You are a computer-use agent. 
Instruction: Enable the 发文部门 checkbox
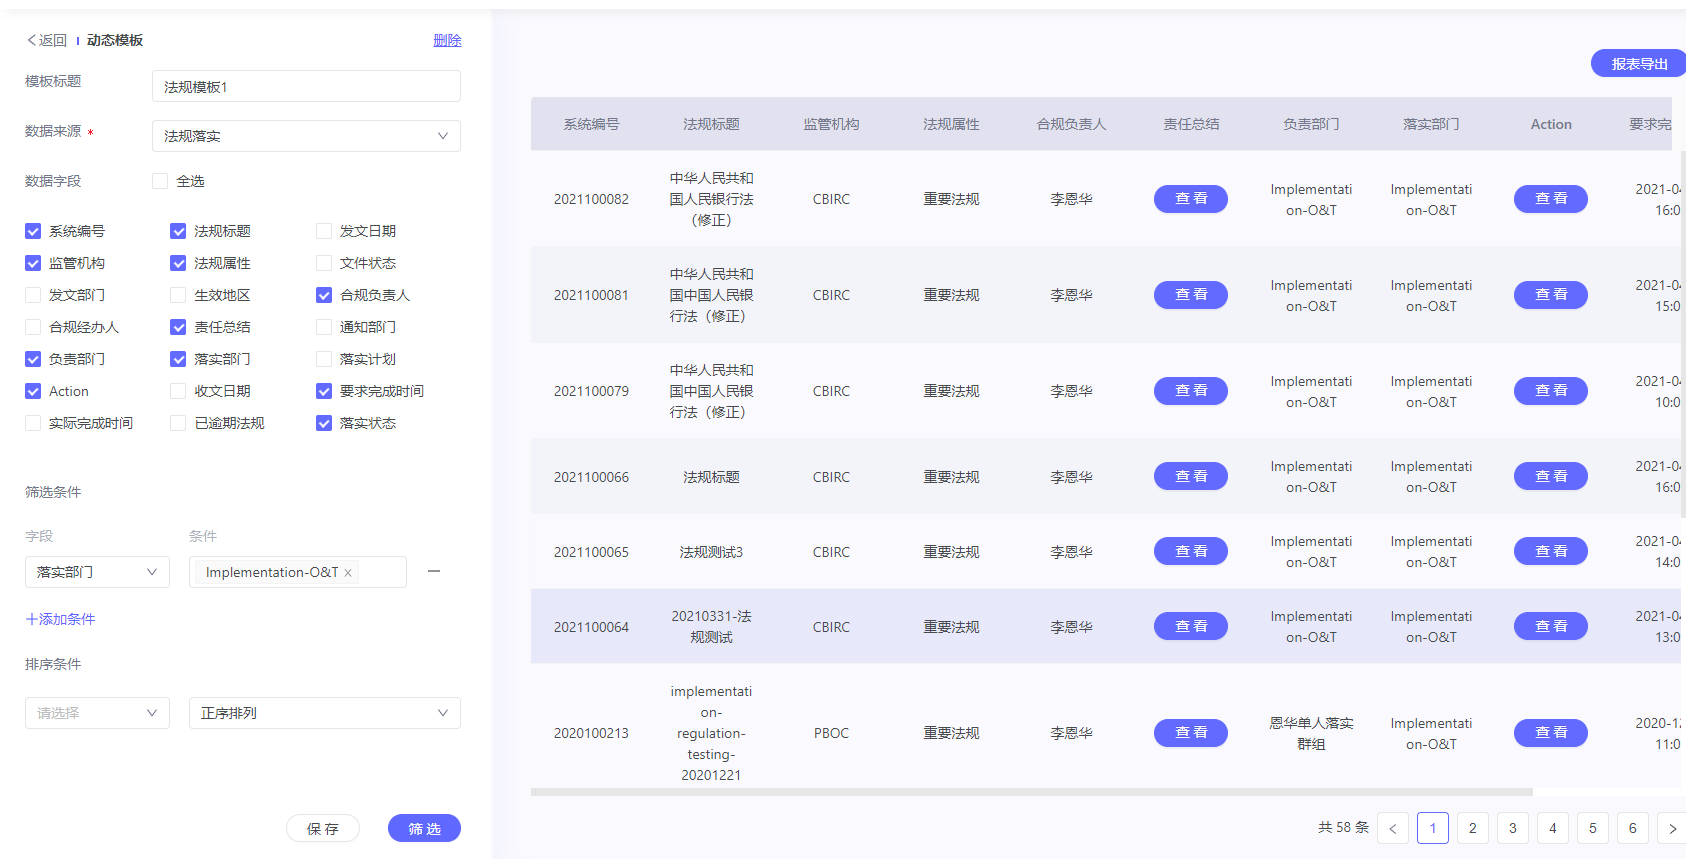(x=33, y=295)
